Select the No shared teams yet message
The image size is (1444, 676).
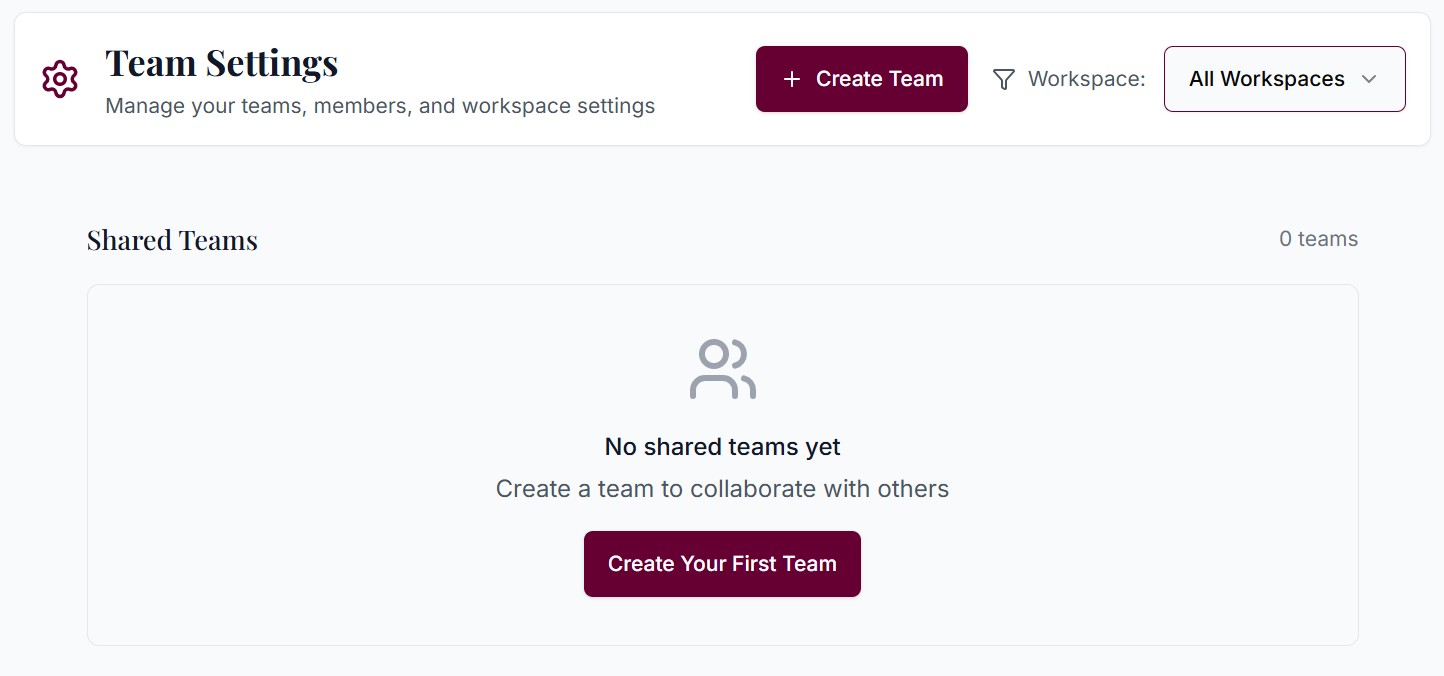(x=722, y=446)
